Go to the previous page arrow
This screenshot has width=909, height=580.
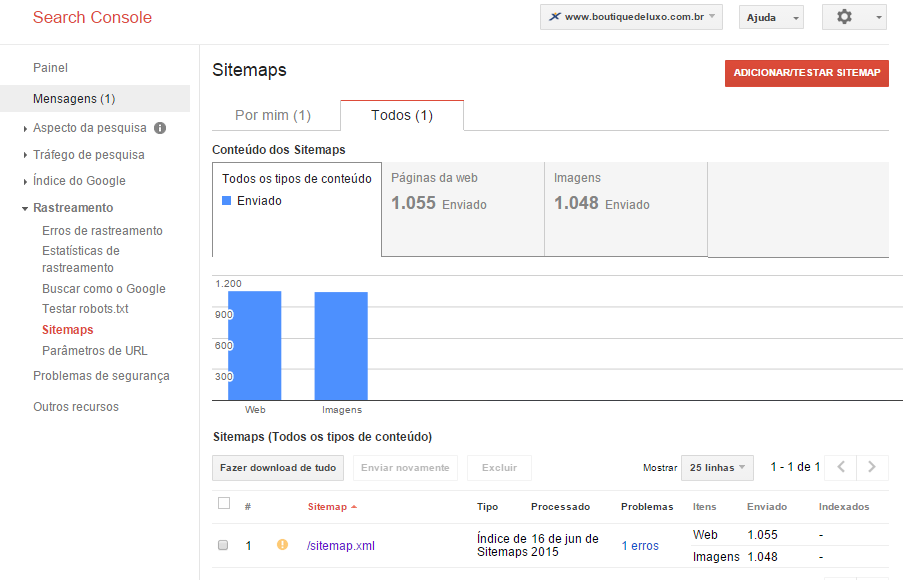[842, 467]
